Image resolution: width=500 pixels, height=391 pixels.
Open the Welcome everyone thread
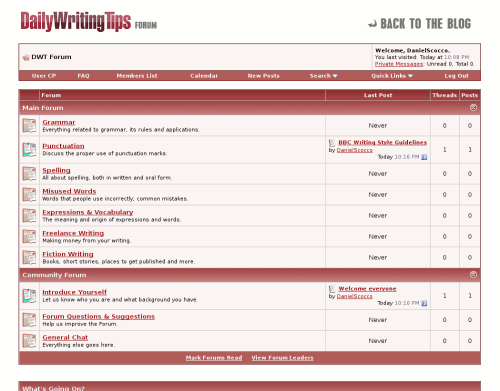367,289
